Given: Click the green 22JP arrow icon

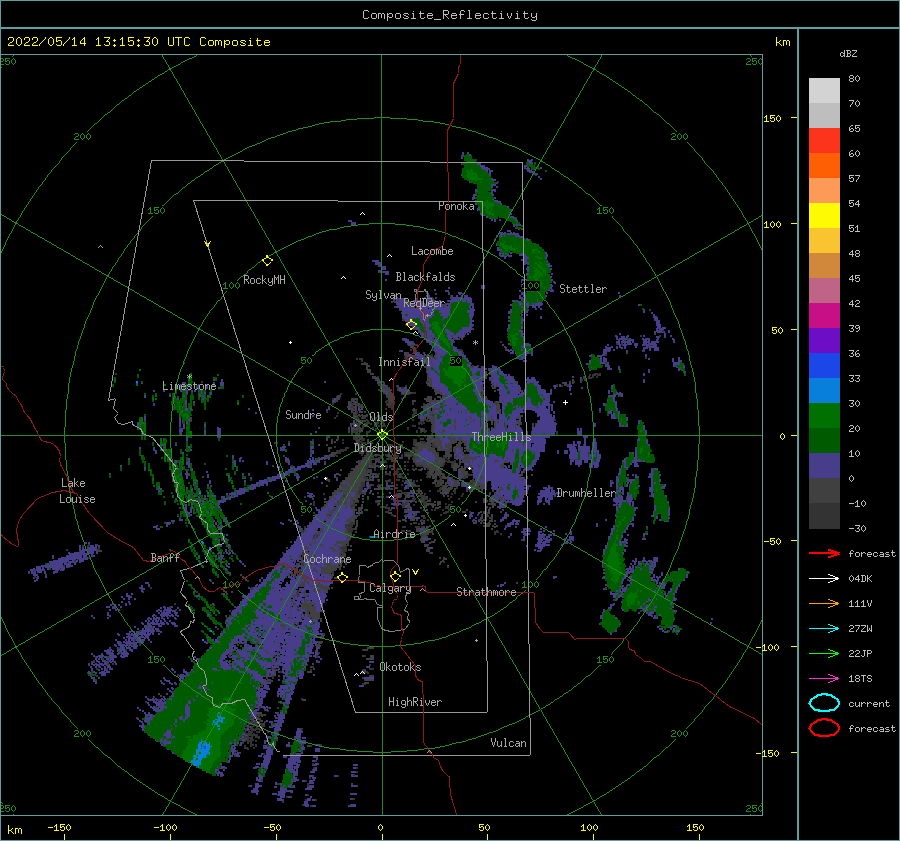Looking at the screenshot, I should click(x=824, y=653).
